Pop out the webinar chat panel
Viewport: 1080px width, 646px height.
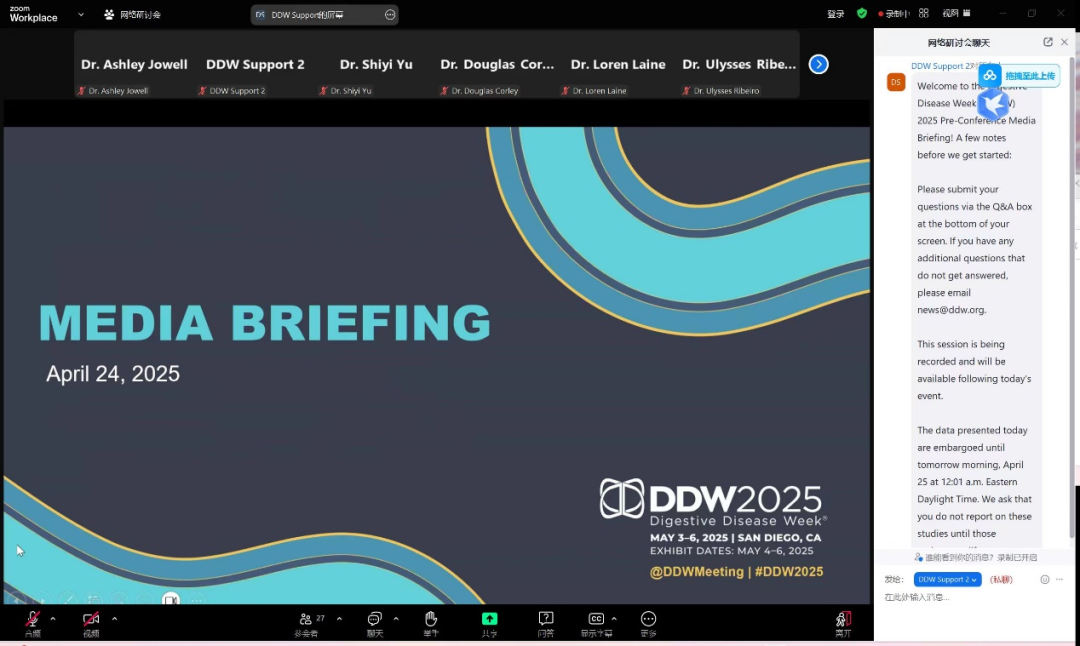pyautogui.click(x=1048, y=42)
